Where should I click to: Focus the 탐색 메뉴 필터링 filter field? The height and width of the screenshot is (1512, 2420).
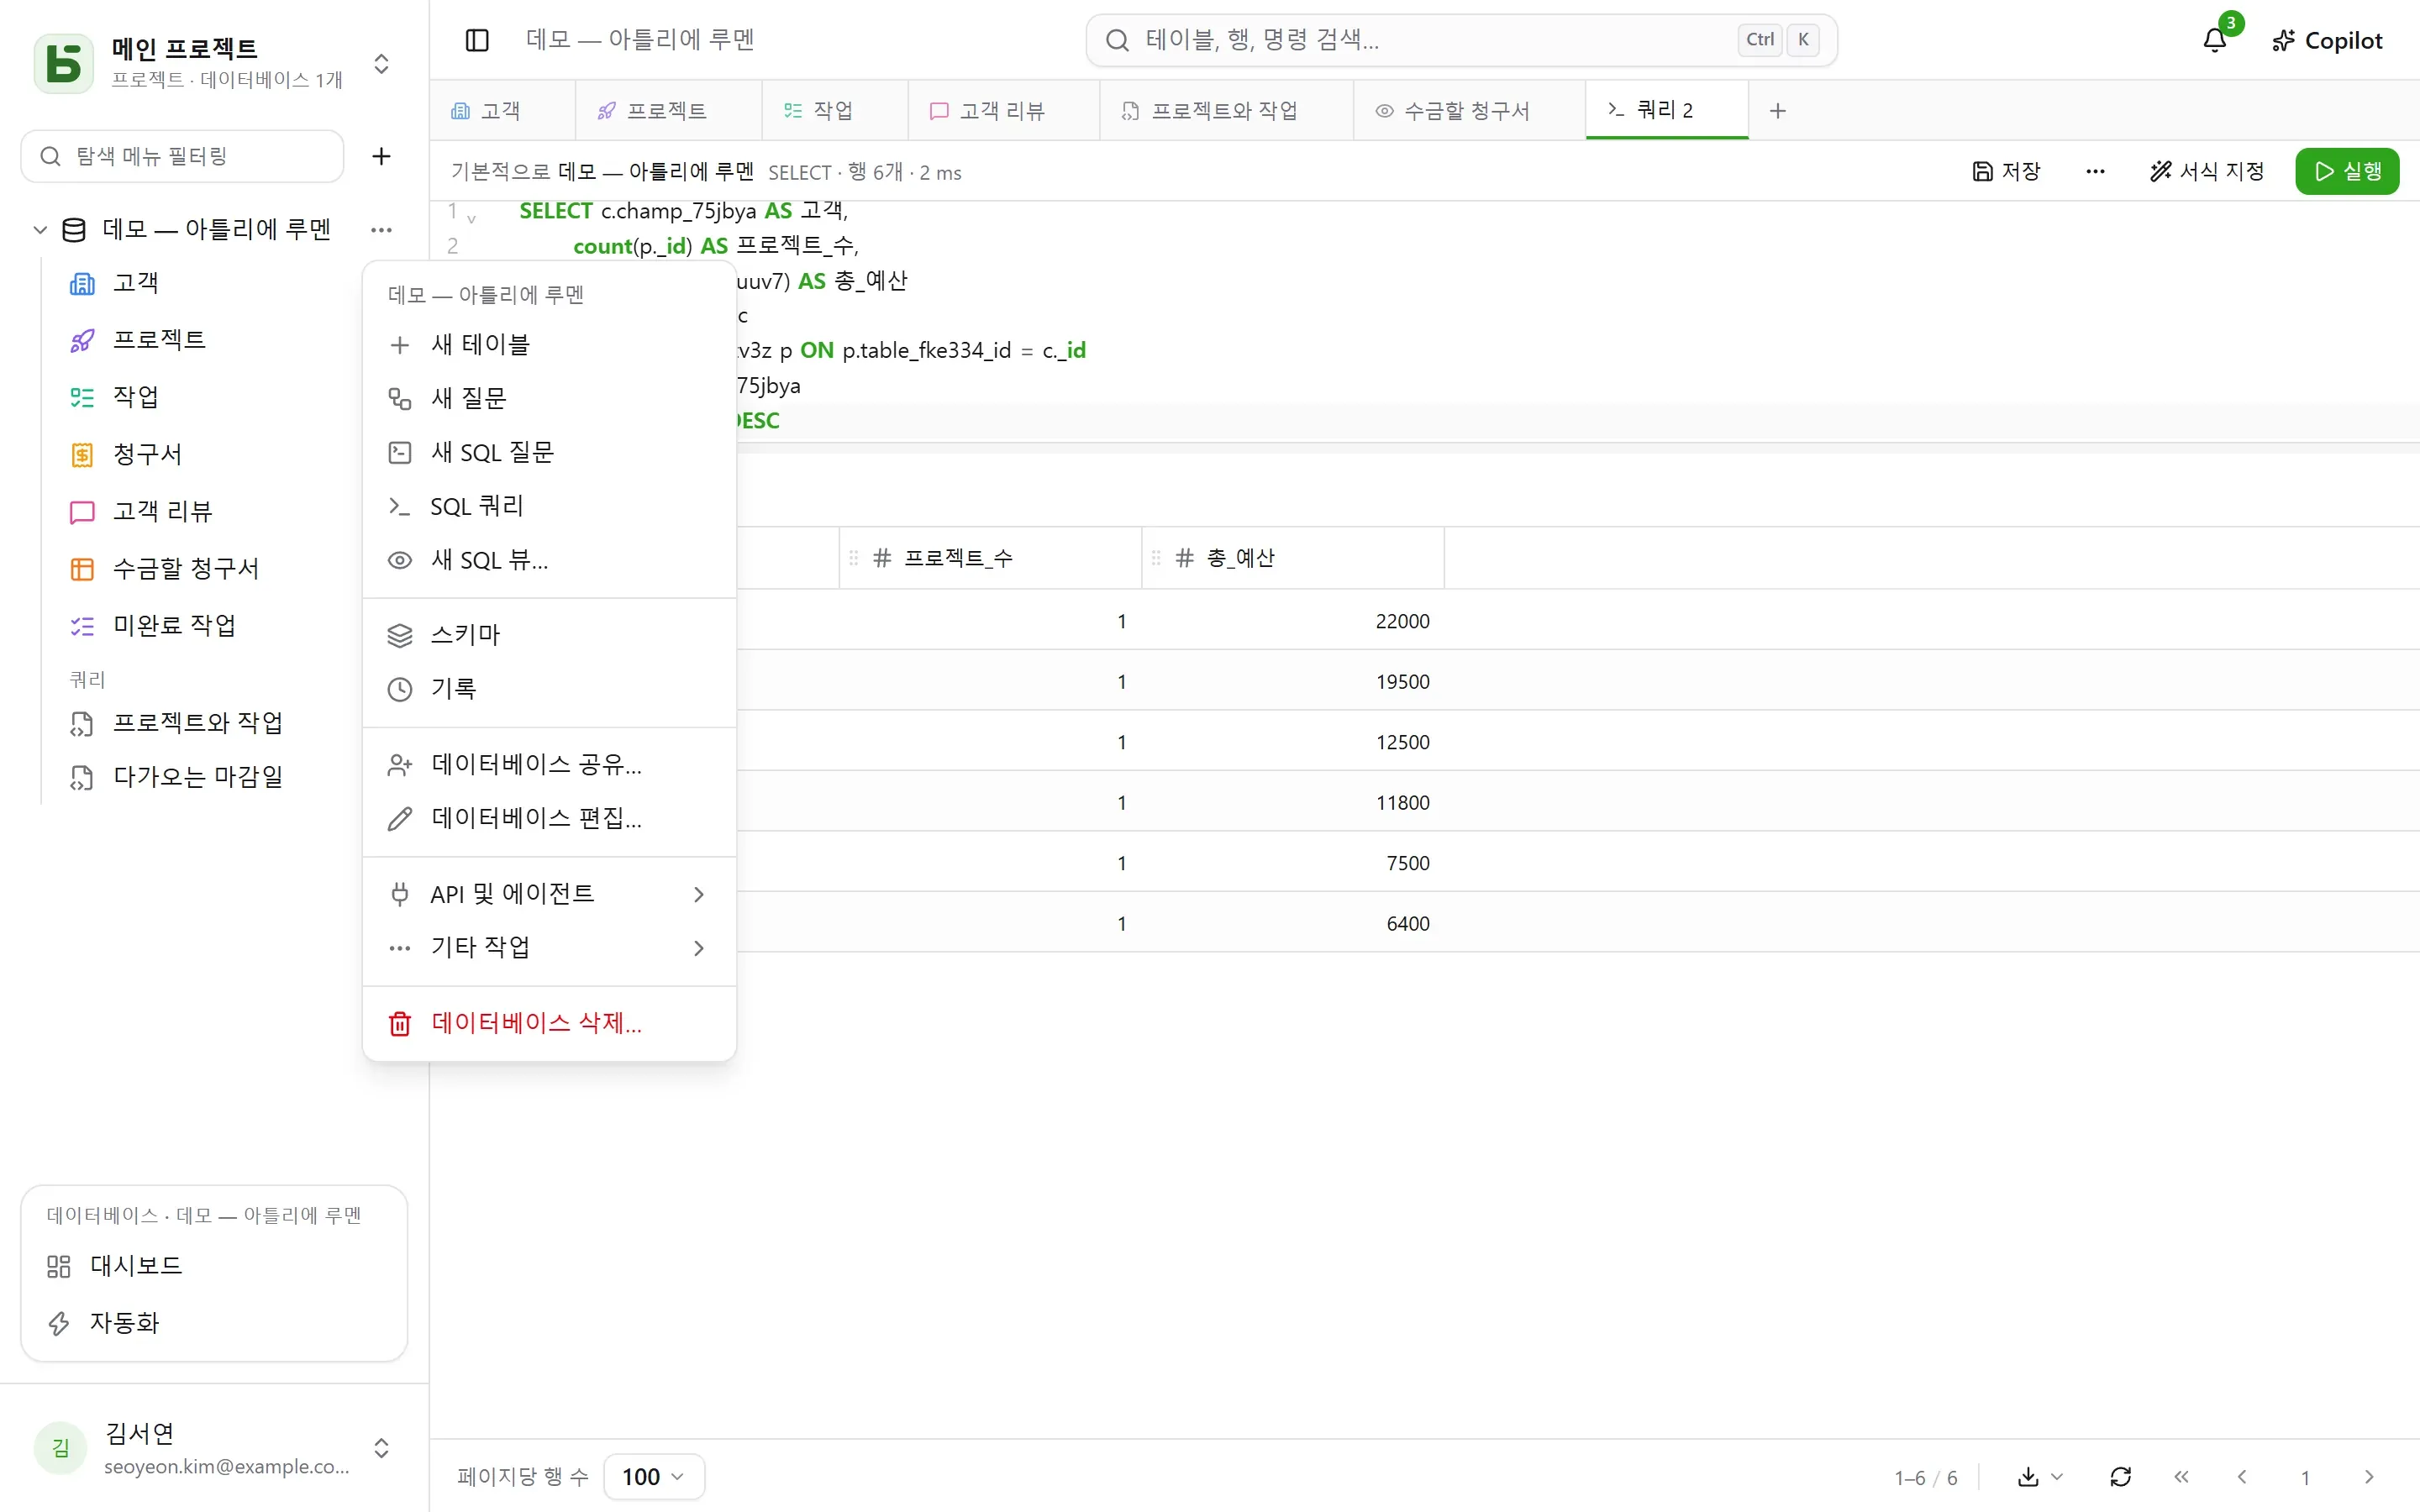tap(182, 156)
